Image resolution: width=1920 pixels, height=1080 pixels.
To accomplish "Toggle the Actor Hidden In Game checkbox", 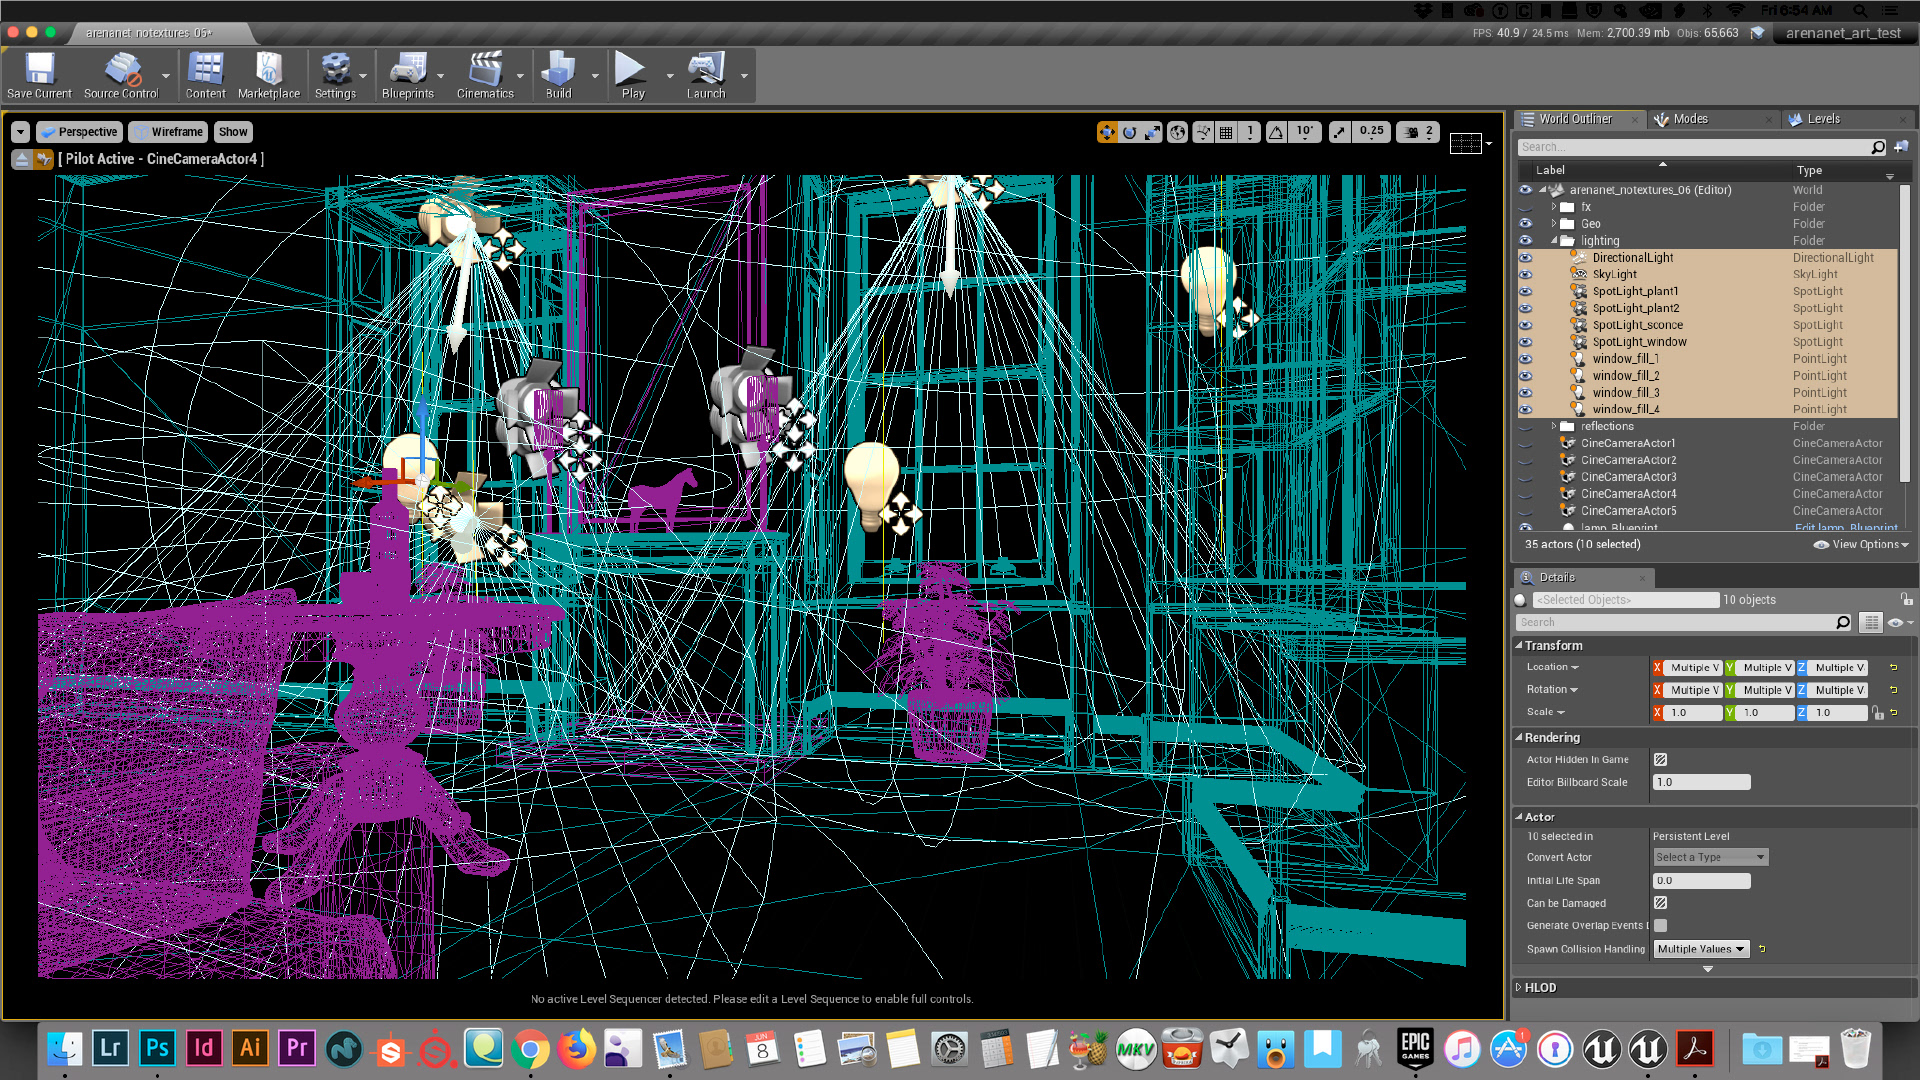I will (x=1660, y=760).
